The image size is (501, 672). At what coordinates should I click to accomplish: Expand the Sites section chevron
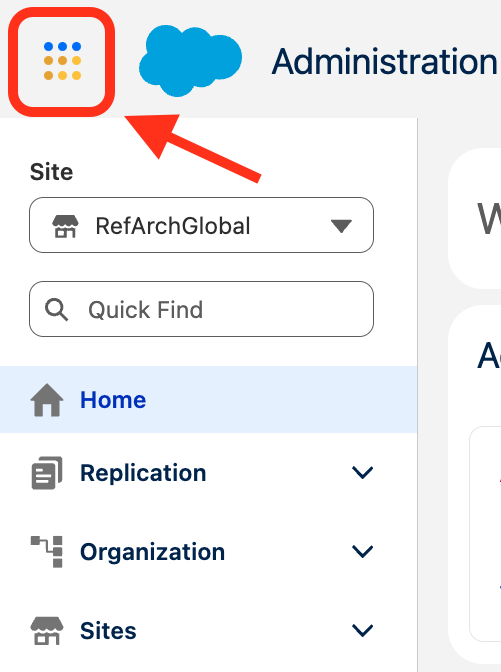pos(363,630)
